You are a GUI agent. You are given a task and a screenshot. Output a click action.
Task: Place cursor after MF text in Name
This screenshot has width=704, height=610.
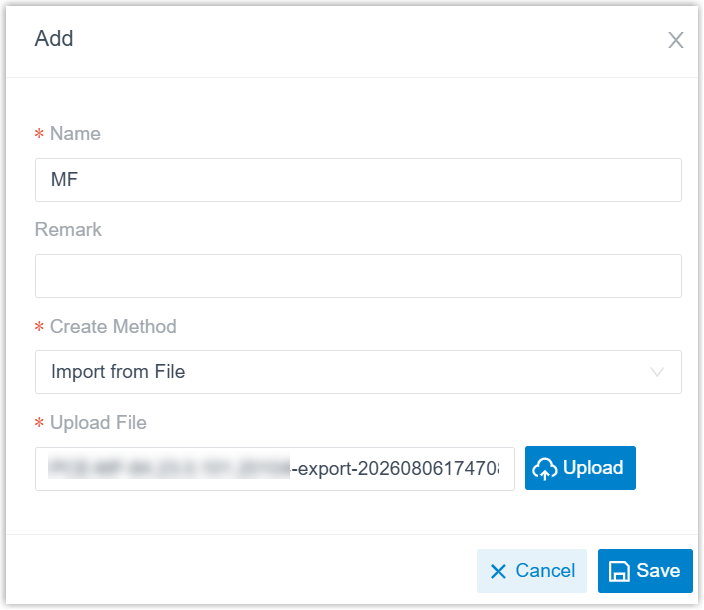[x=80, y=180]
